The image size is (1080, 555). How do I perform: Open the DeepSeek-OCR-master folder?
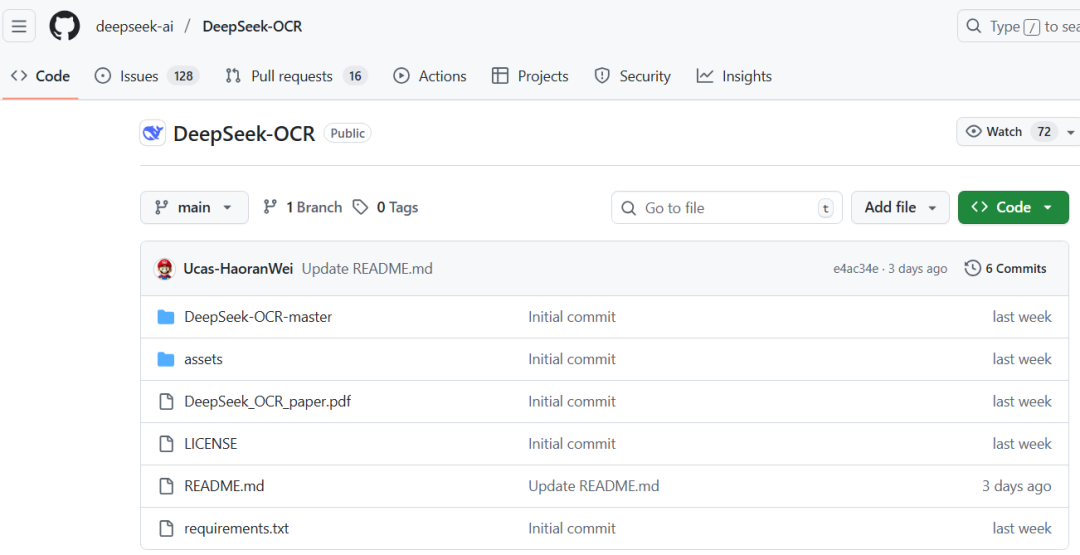click(x=258, y=317)
